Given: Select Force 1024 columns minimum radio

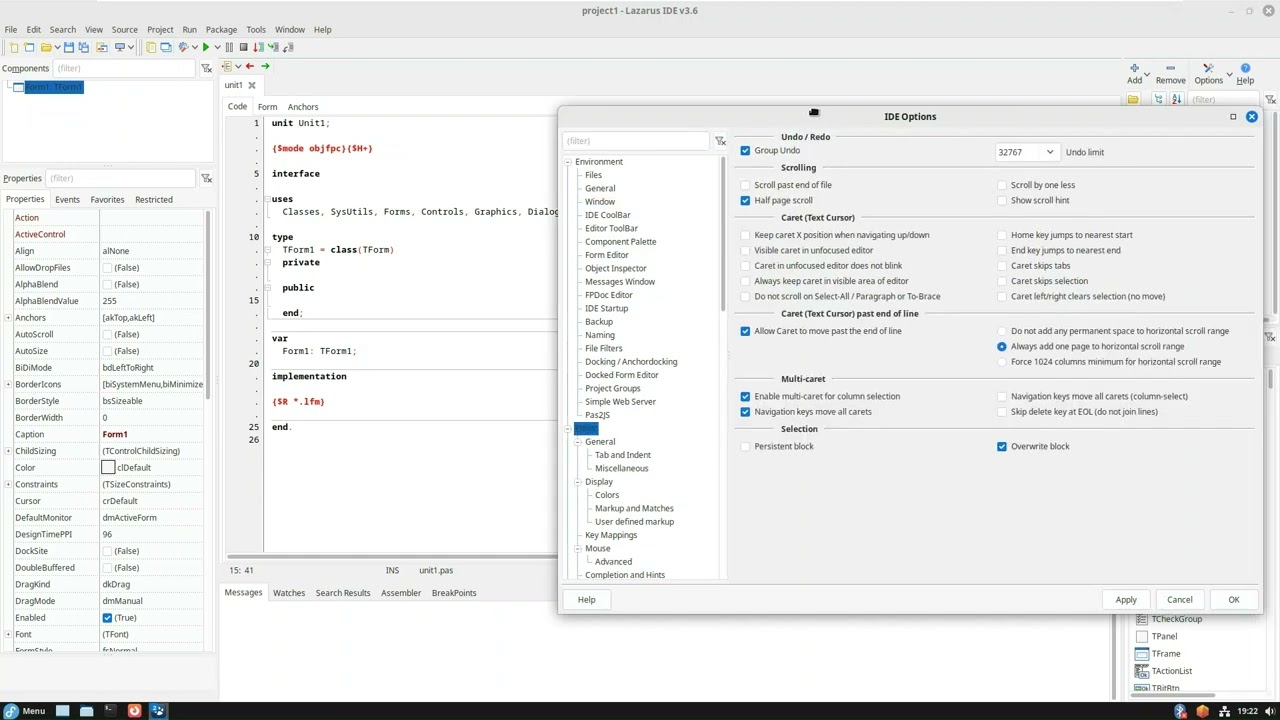Looking at the screenshot, I should tap(1001, 362).
